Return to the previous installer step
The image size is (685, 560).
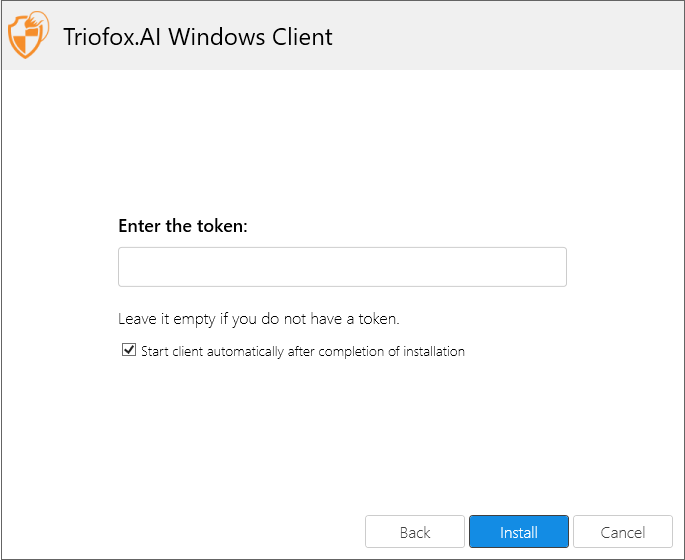pos(415,532)
